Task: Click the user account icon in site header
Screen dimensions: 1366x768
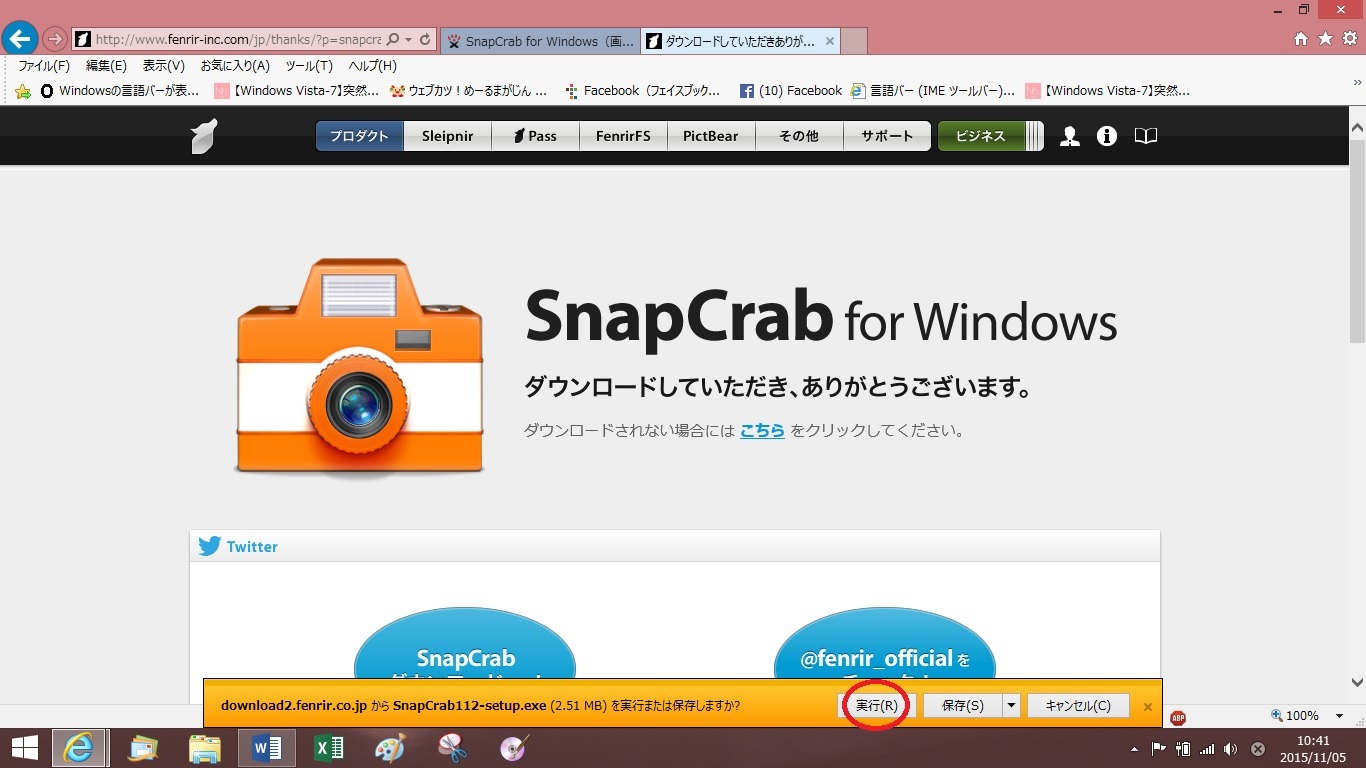Action: [1069, 136]
